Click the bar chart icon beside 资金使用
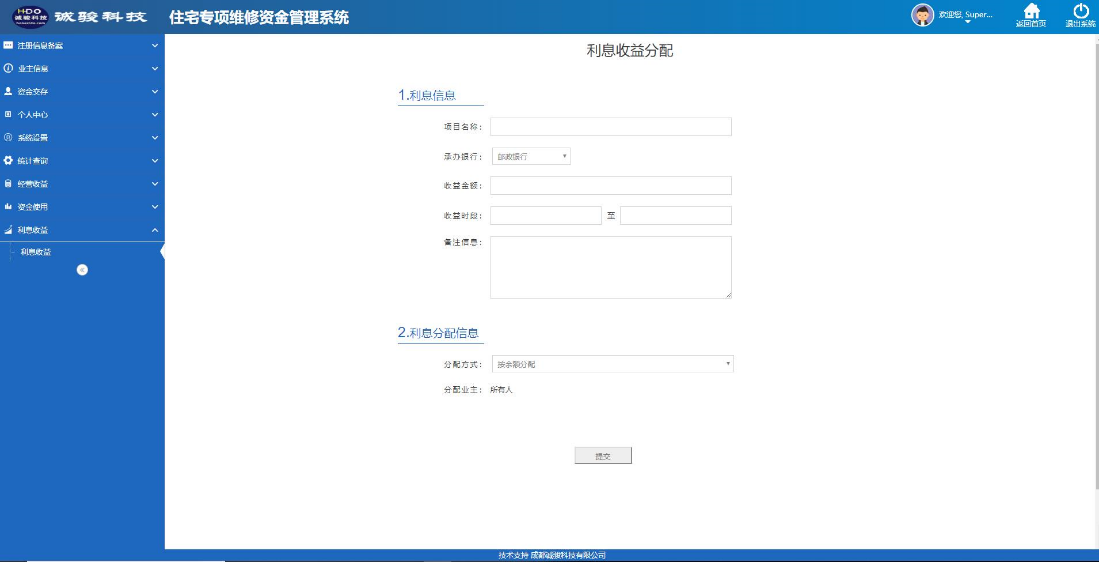Viewport: 1099px width, 562px height. [x=8, y=207]
